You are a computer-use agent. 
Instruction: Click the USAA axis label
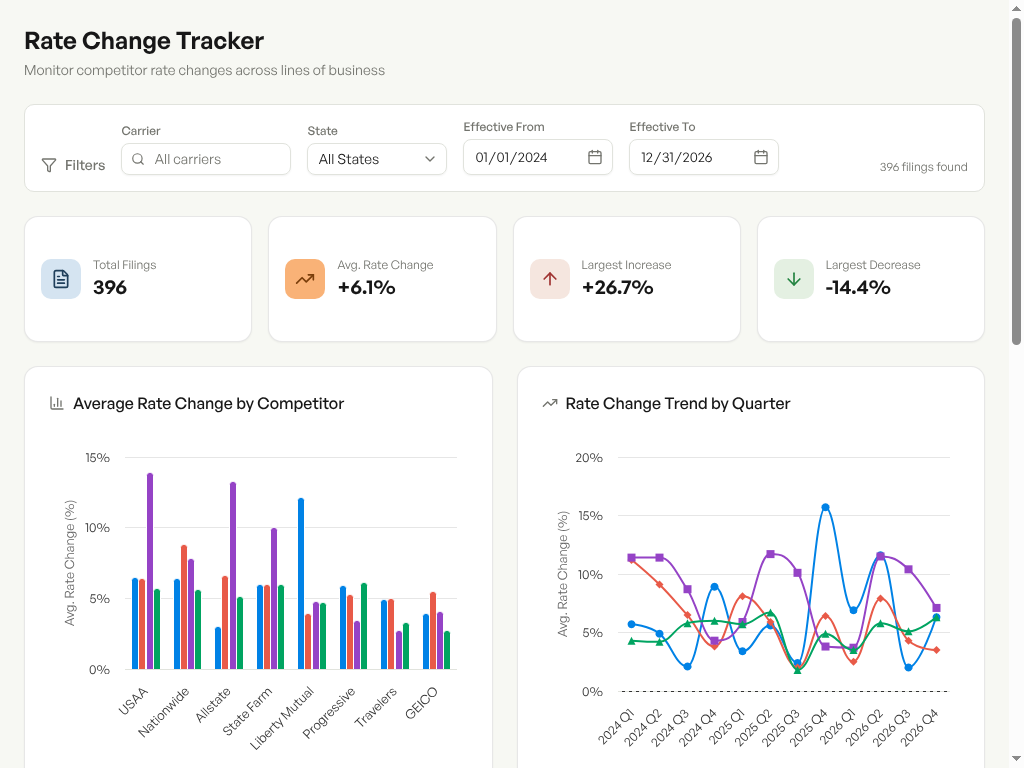click(133, 702)
